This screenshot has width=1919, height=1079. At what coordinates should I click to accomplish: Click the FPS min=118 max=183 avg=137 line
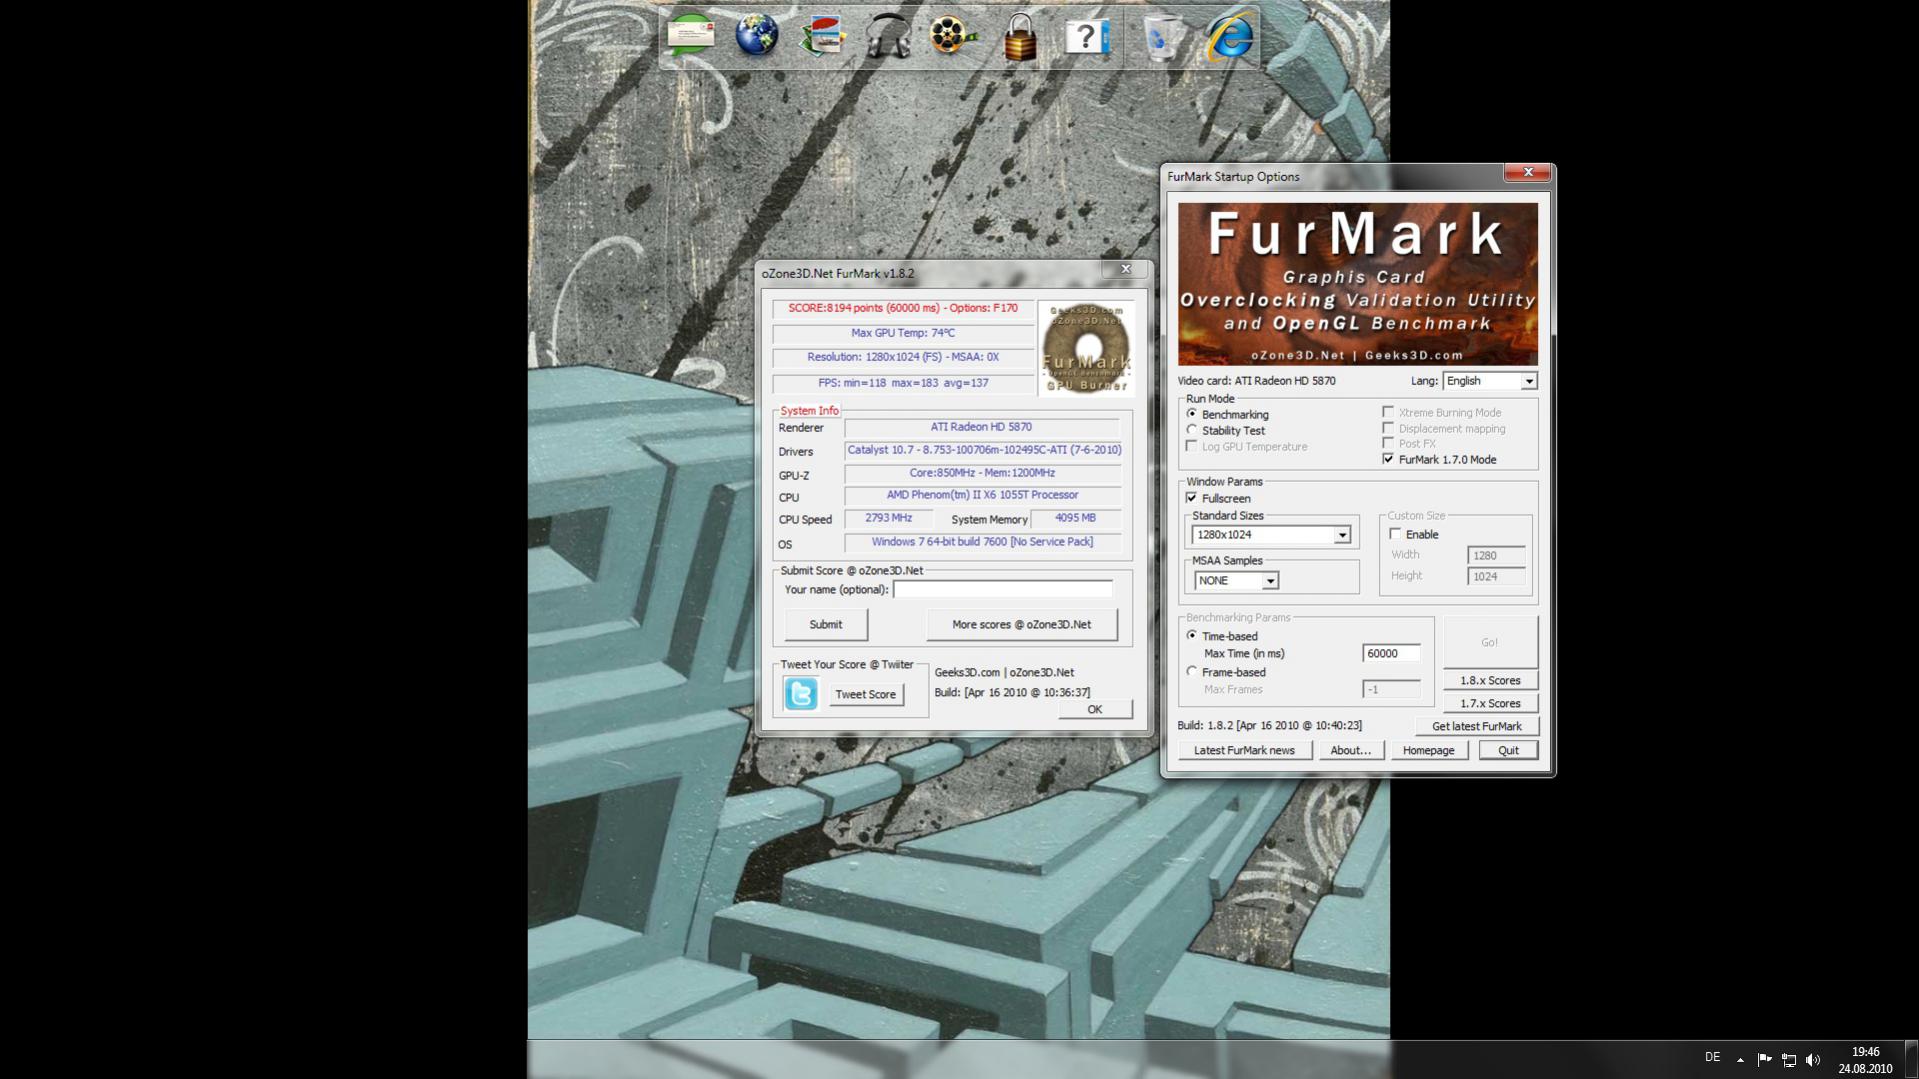pyautogui.click(x=902, y=383)
